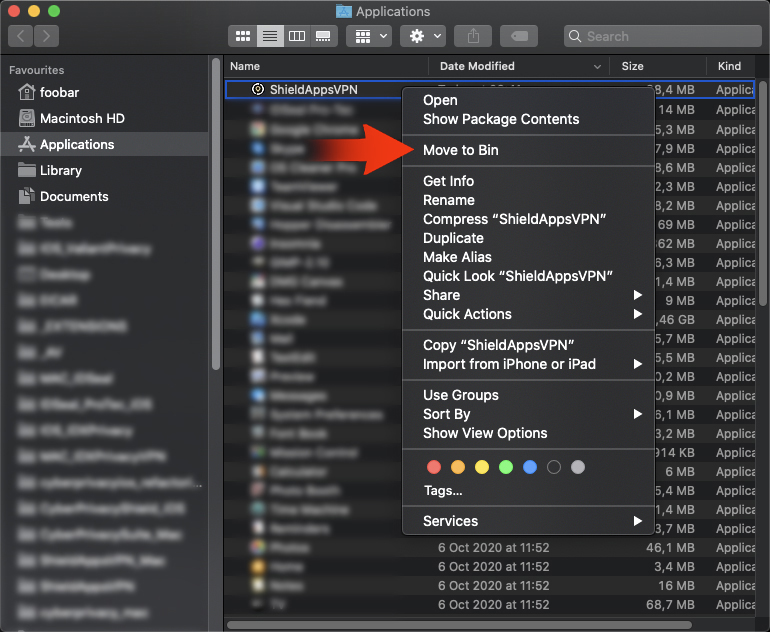This screenshot has width=770, height=632.
Task: Select Show Package Contents
Action: (501, 119)
